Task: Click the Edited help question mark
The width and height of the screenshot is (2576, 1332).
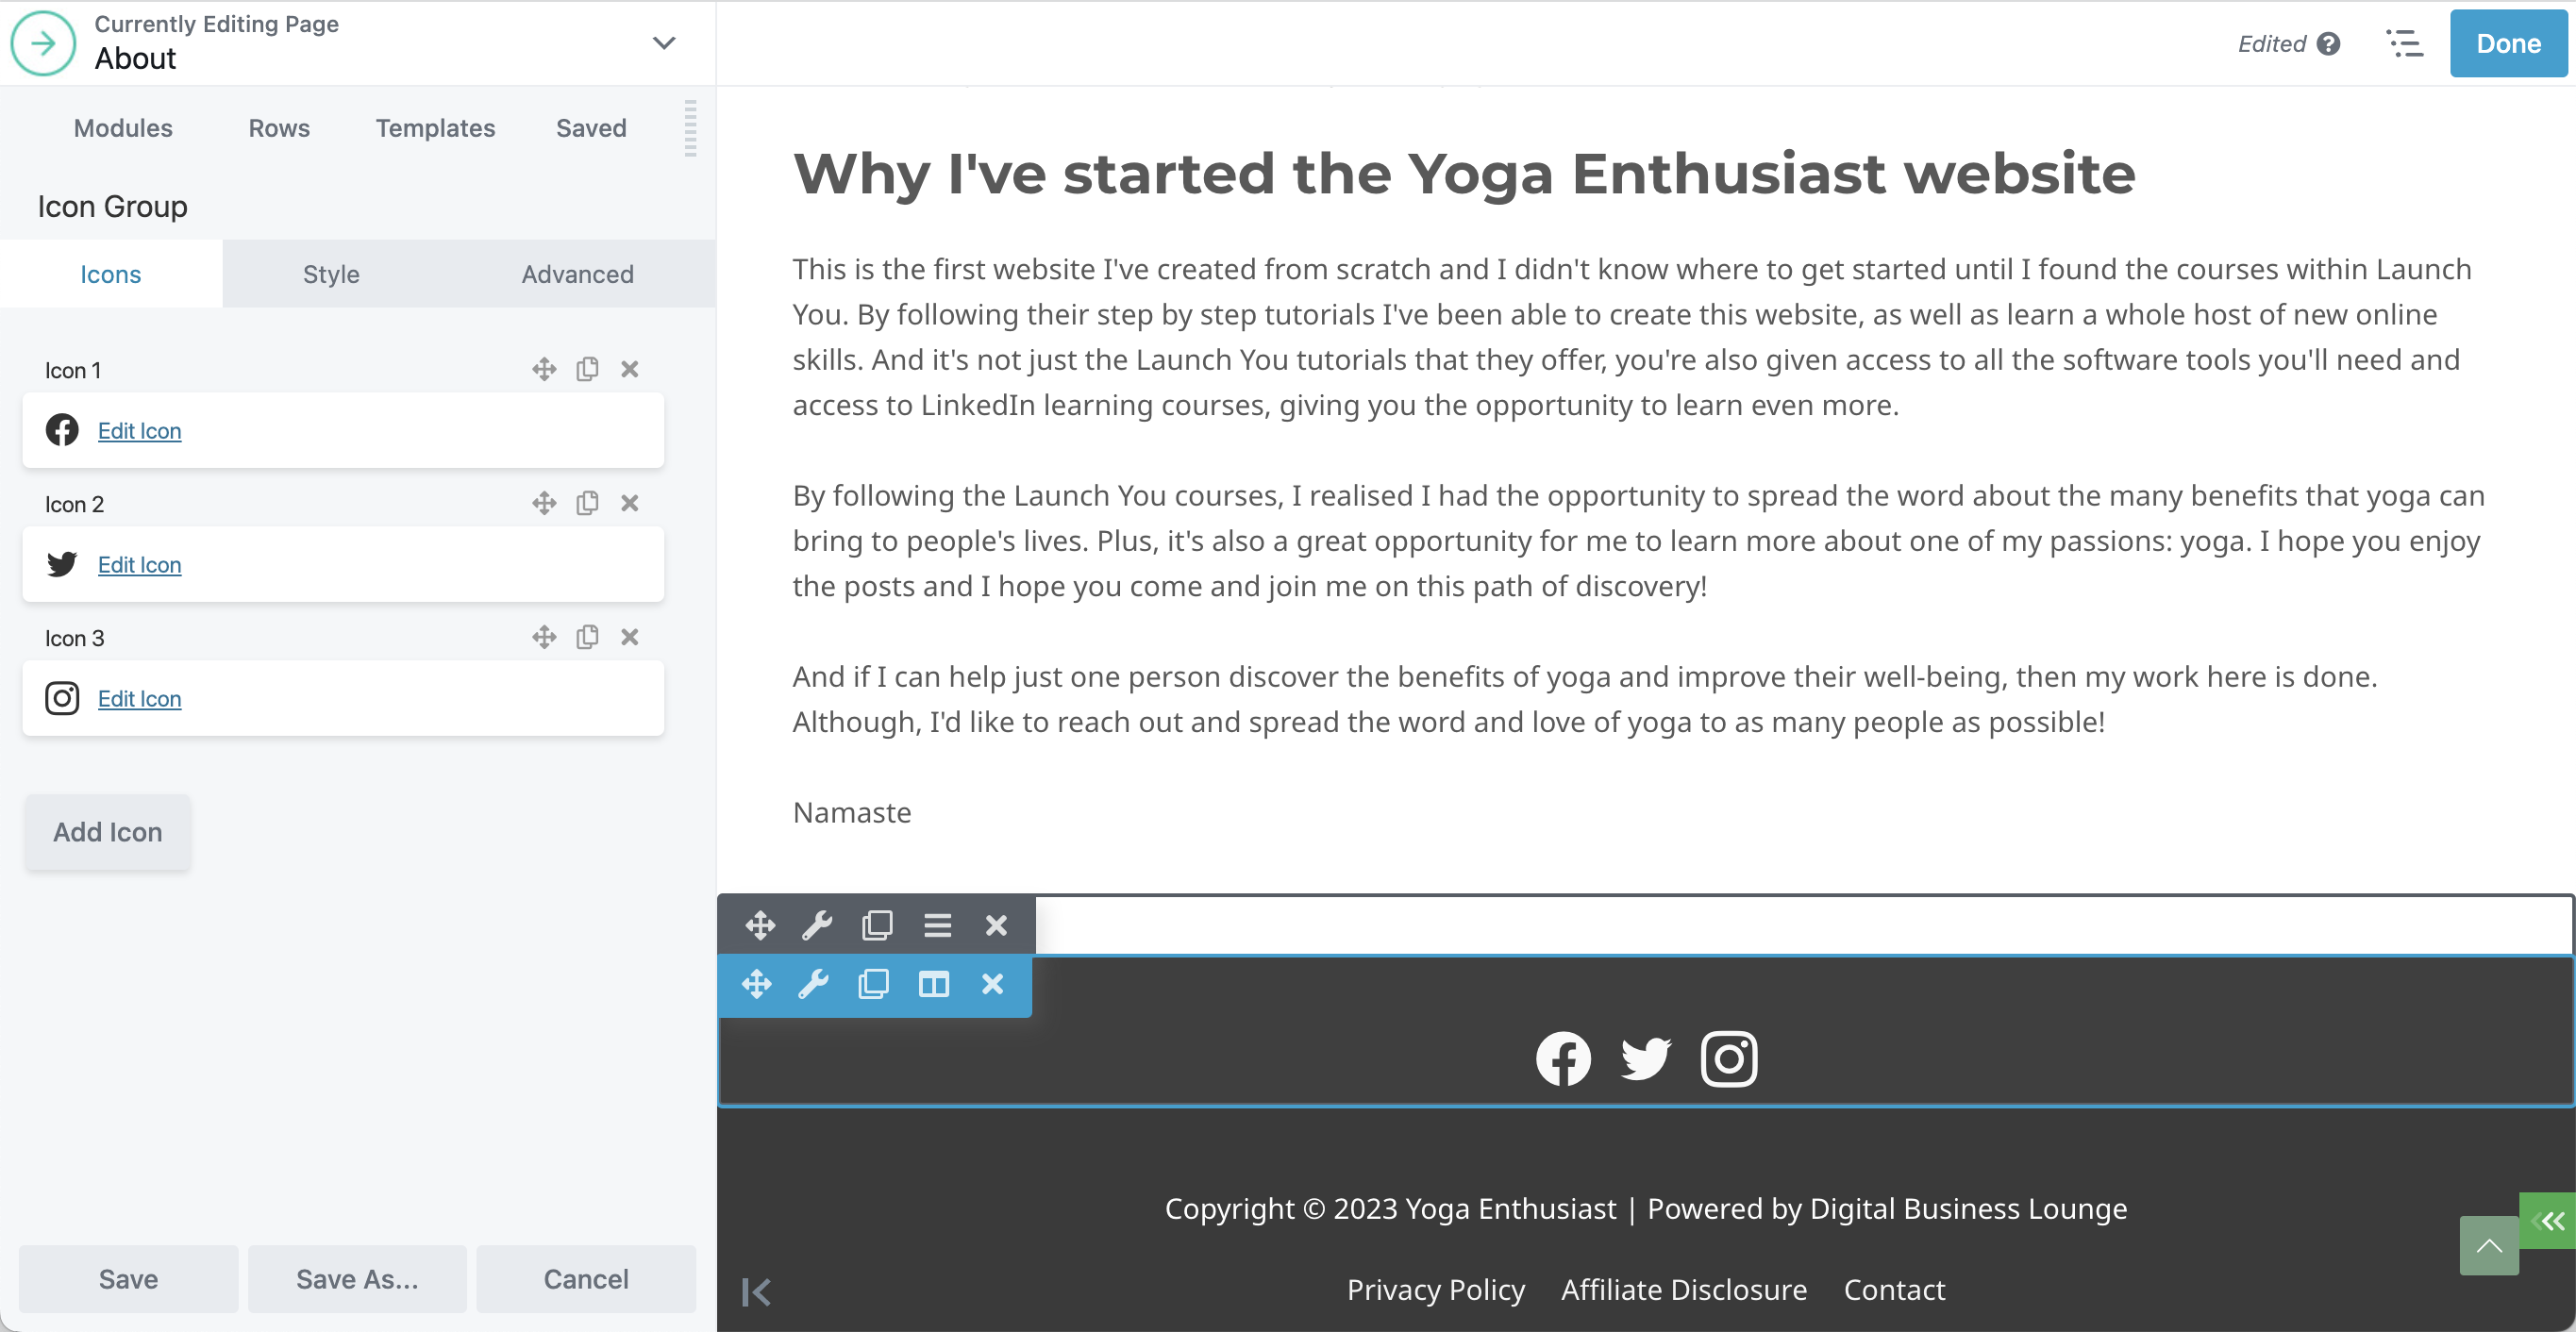Action: (x=2329, y=44)
